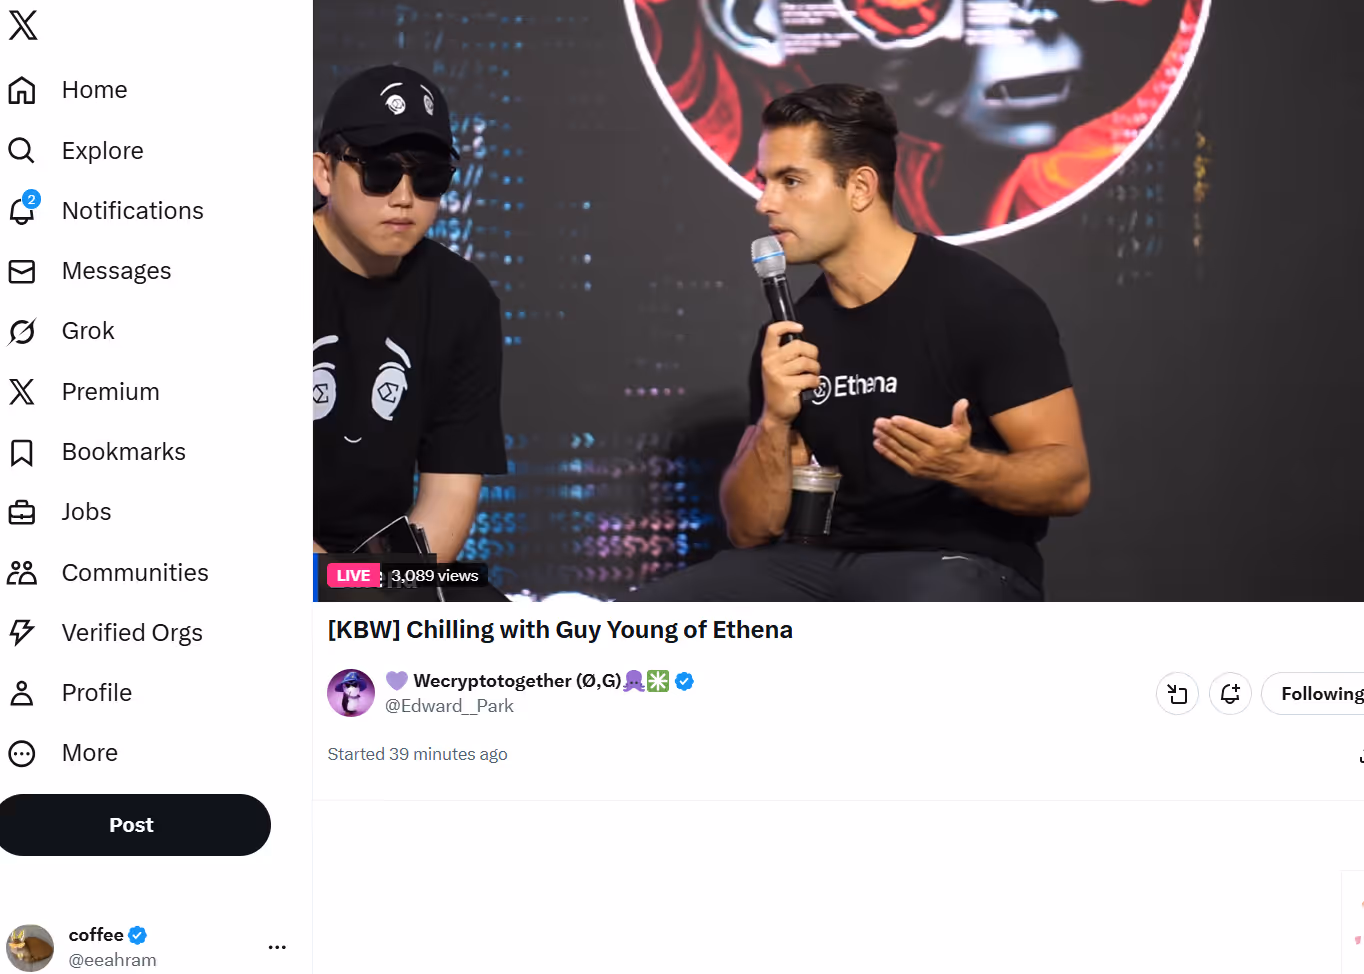Image resolution: width=1364 pixels, height=974 pixels.
Task: Open the coffee account profile avatar
Action: [31, 947]
